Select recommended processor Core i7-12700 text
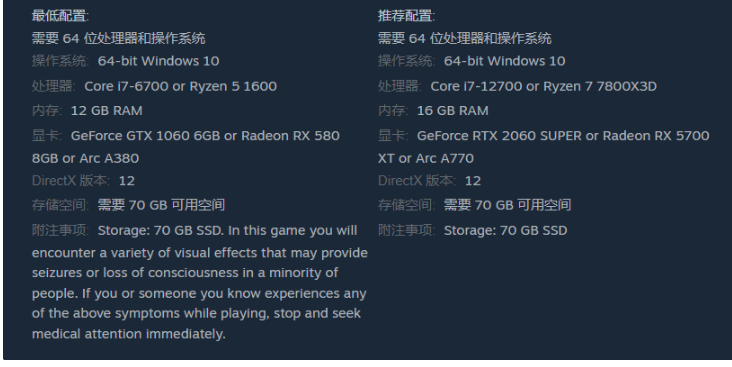 pyautogui.click(x=476, y=86)
